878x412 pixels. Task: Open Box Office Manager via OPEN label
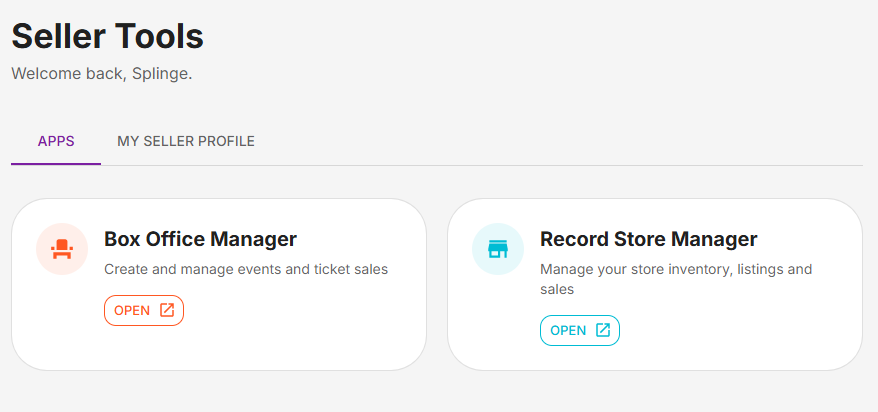point(132,311)
